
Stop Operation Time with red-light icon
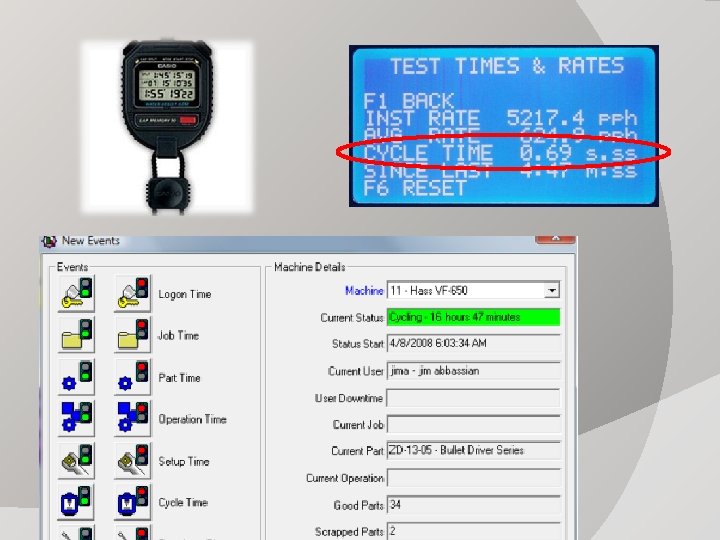coord(132,418)
